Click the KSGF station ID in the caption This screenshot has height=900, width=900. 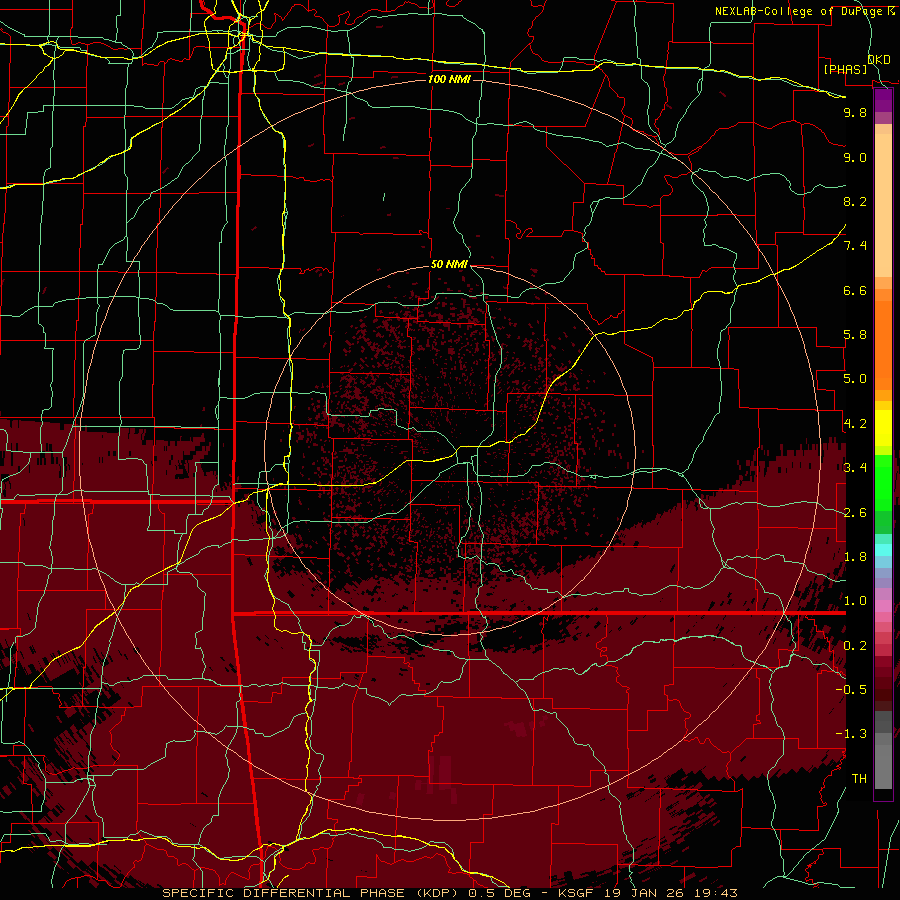pyautogui.click(x=577, y=893)
